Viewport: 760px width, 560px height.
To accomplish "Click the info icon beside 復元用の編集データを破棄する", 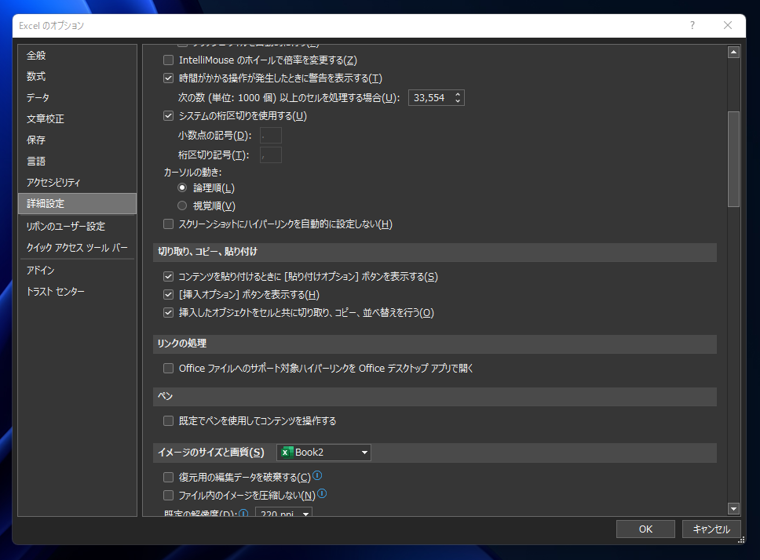I will pos(317,475).
